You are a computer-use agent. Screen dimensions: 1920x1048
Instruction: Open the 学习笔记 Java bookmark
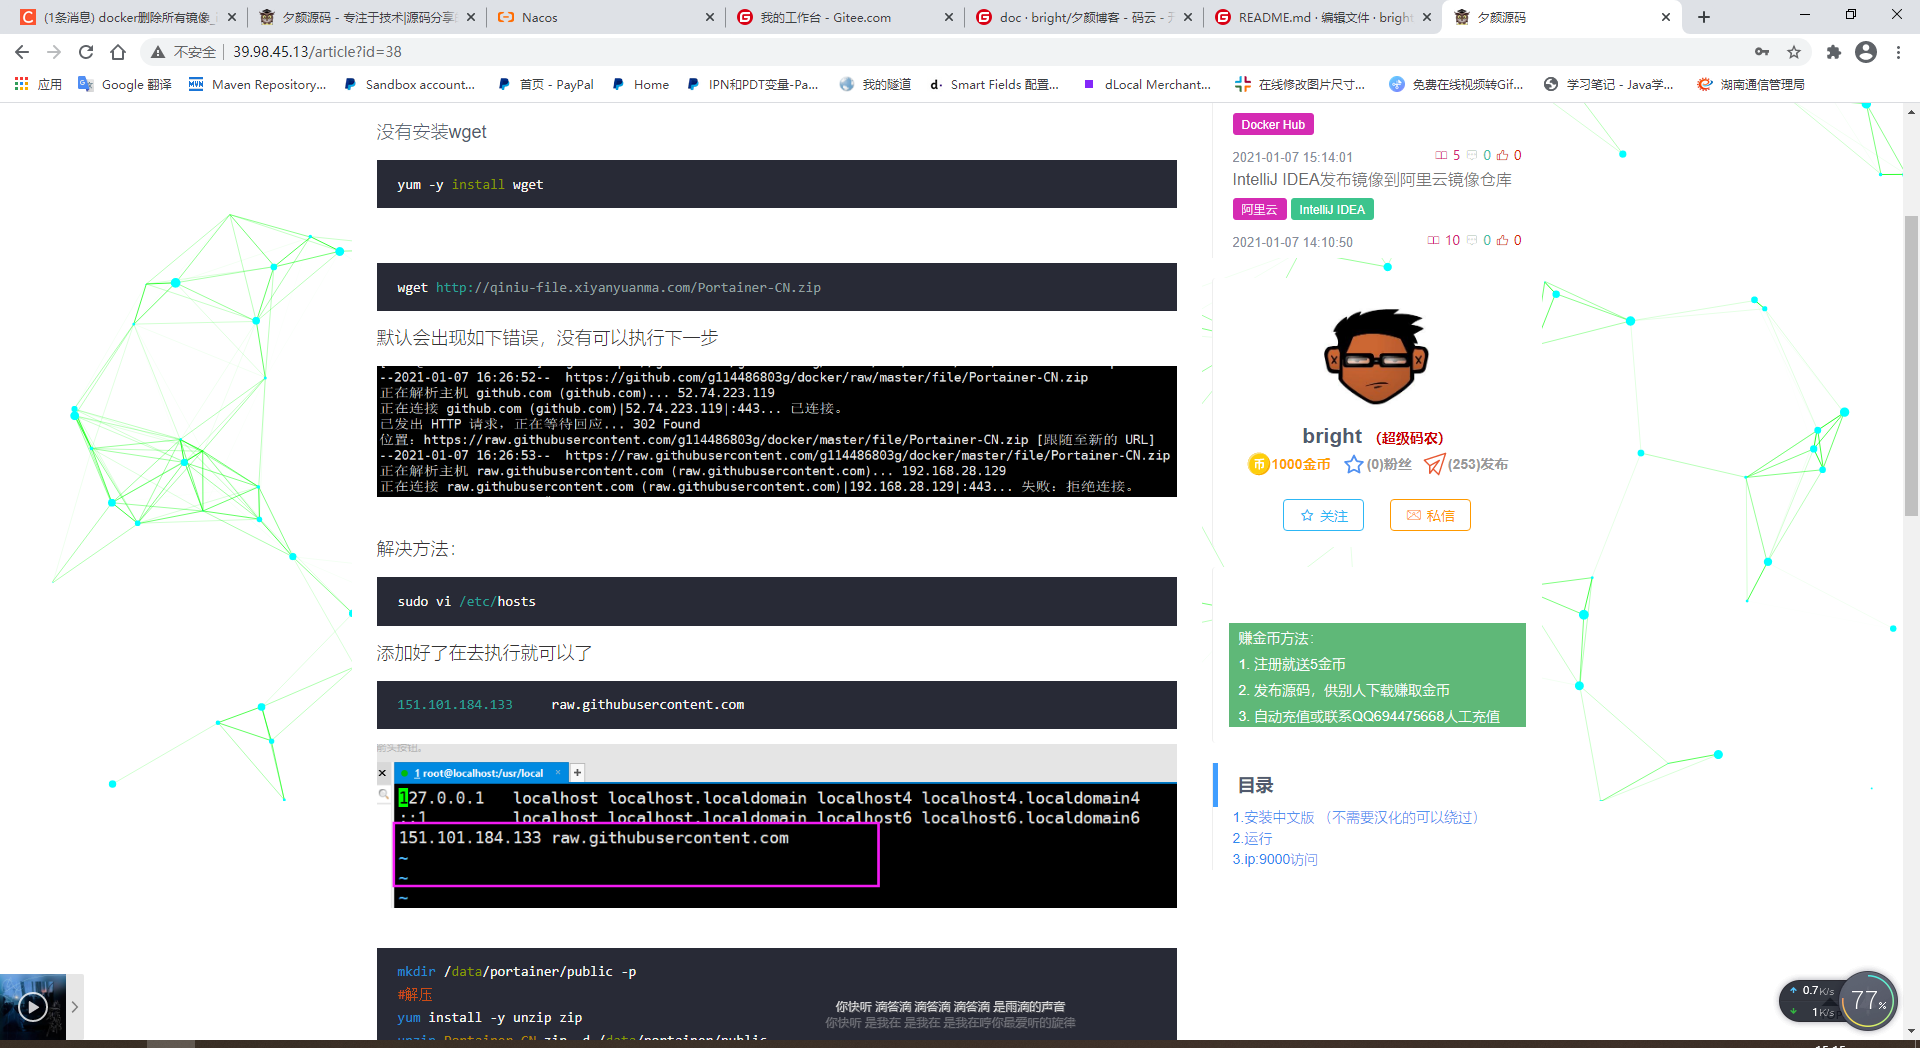point(1608,84)
